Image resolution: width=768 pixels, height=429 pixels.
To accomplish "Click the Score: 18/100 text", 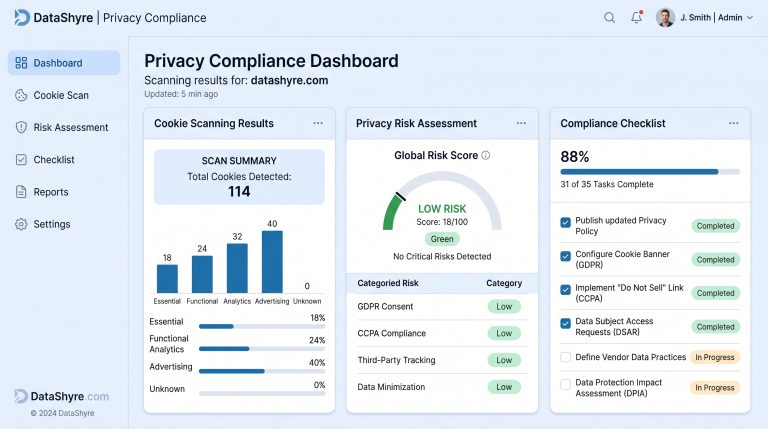I will [x=442, y=222].
